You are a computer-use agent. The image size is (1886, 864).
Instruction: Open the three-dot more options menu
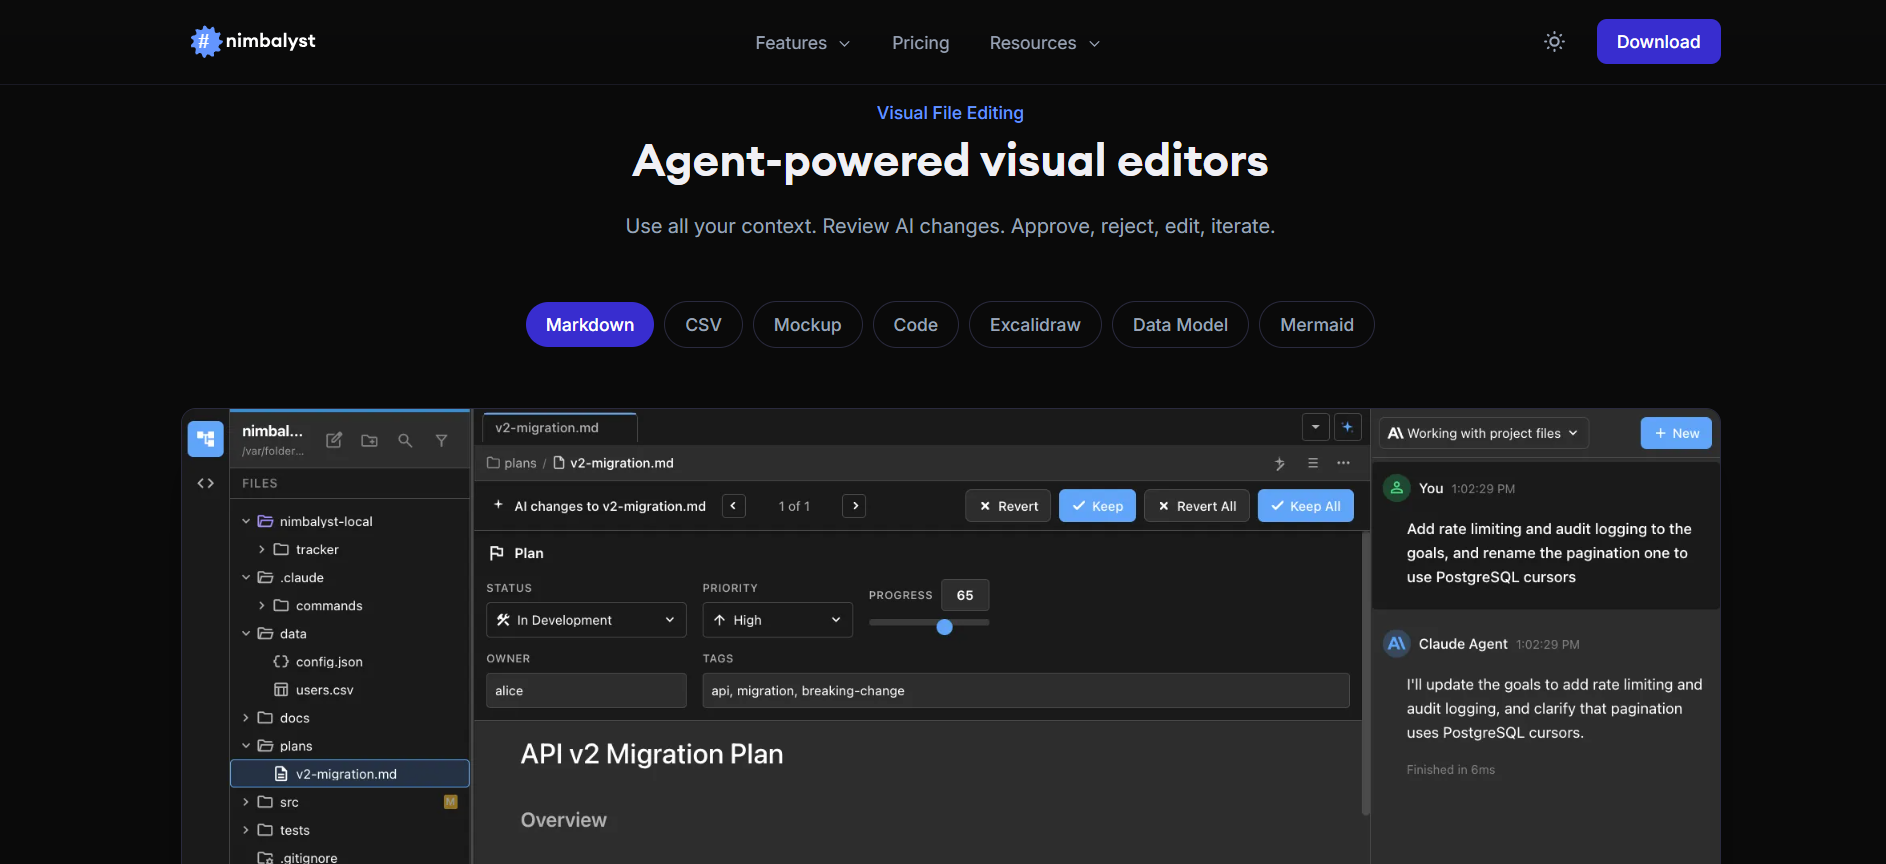1343,463
